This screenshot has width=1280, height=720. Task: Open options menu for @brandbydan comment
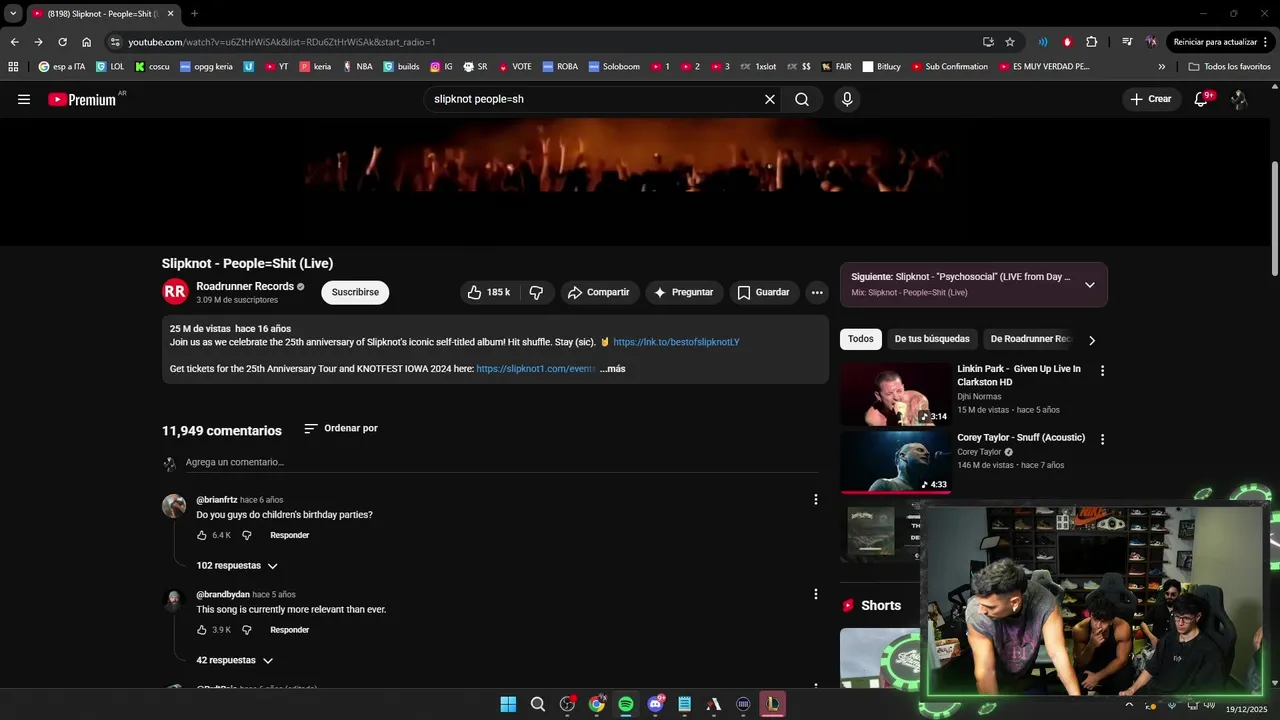tap(815, 594)
